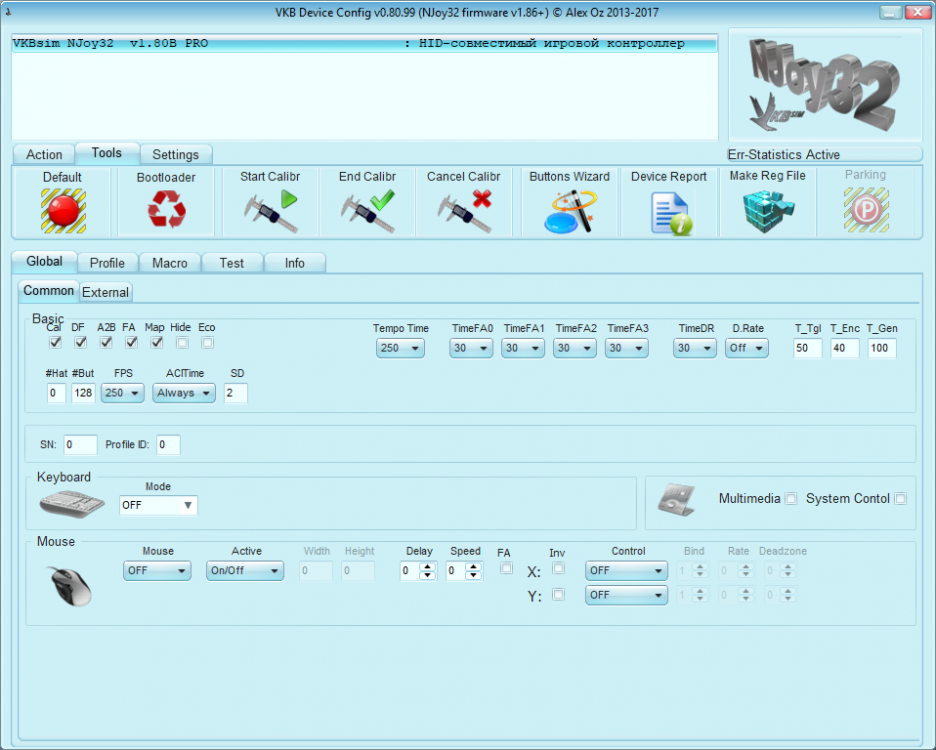Toggle the DF checkbox

coord(81,343)
